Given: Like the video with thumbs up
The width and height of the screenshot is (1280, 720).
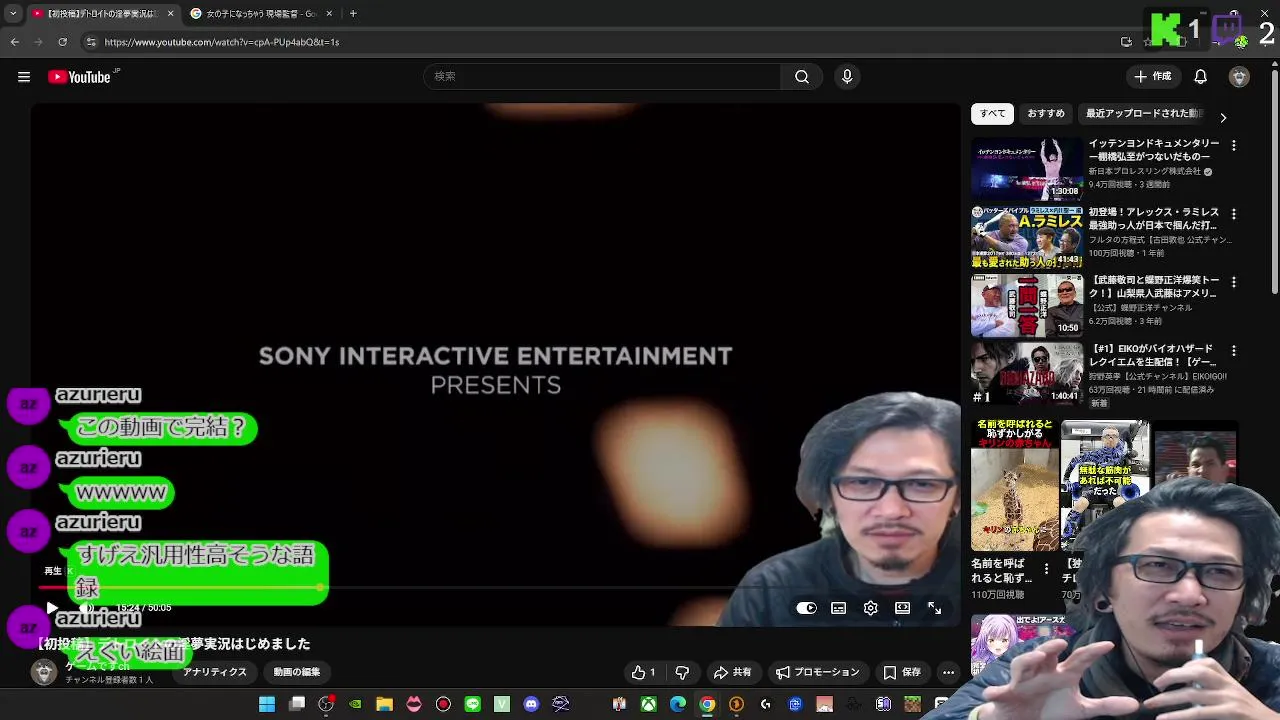Looking at the screenshot, I should tap(643, 673).
